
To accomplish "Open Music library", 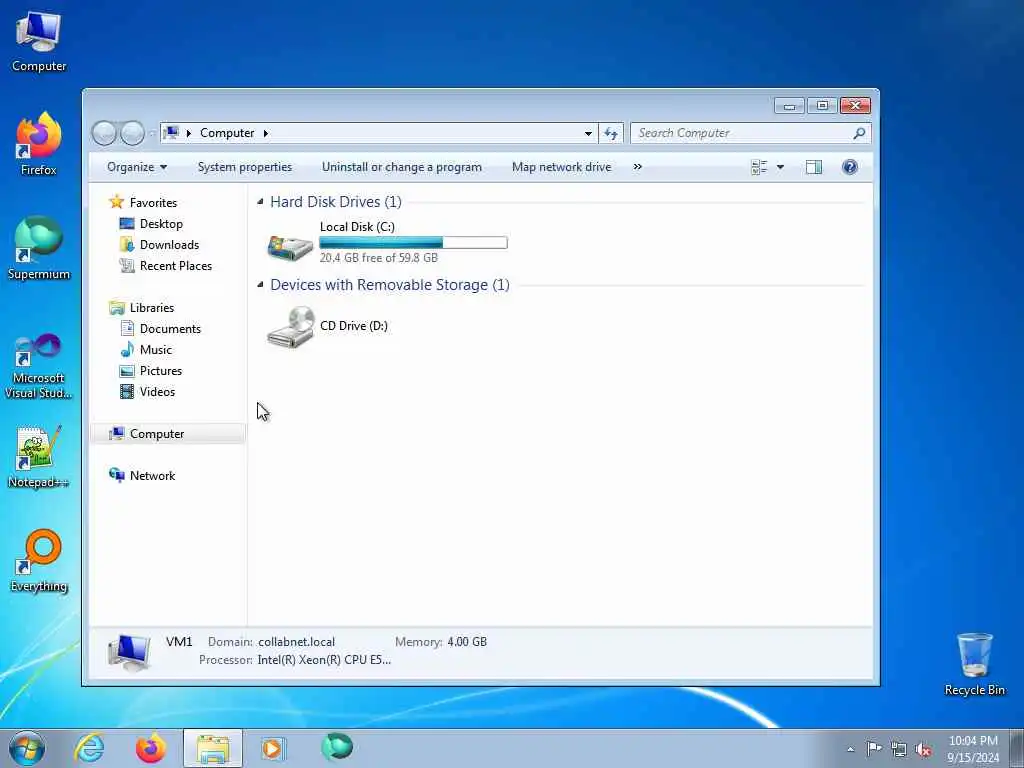I will 155,350.
